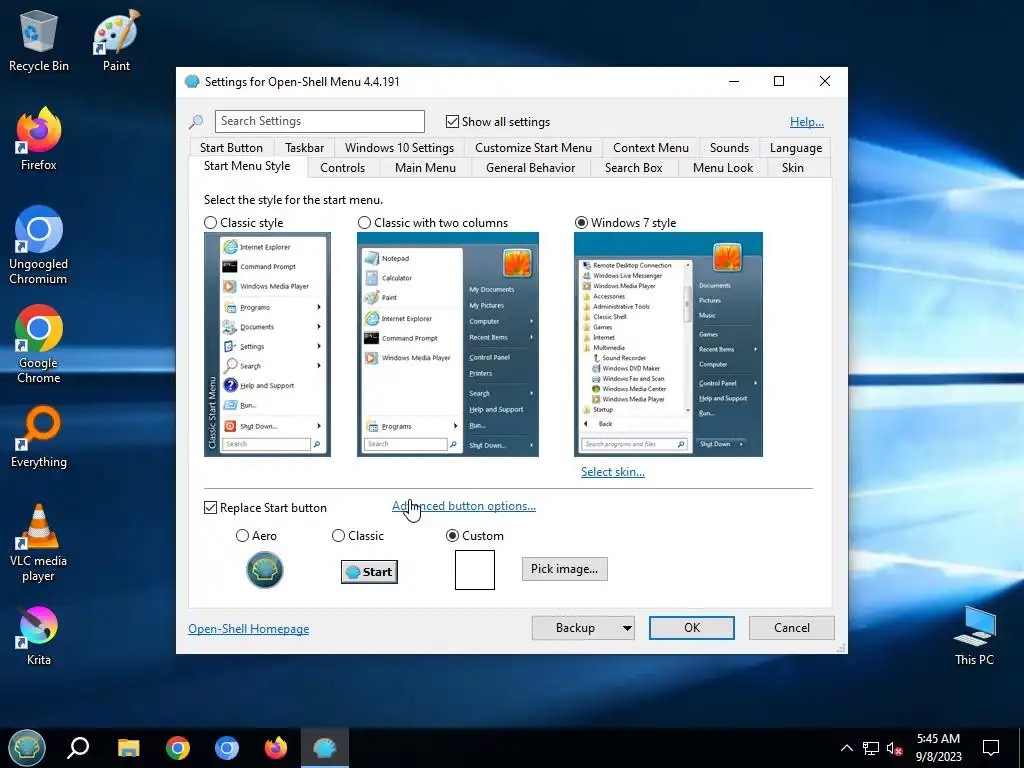Image resolution: width=1024 pixels, height=768 pixels.
Task: Launch Google Chrome from the taskbar
Action: 178,747
